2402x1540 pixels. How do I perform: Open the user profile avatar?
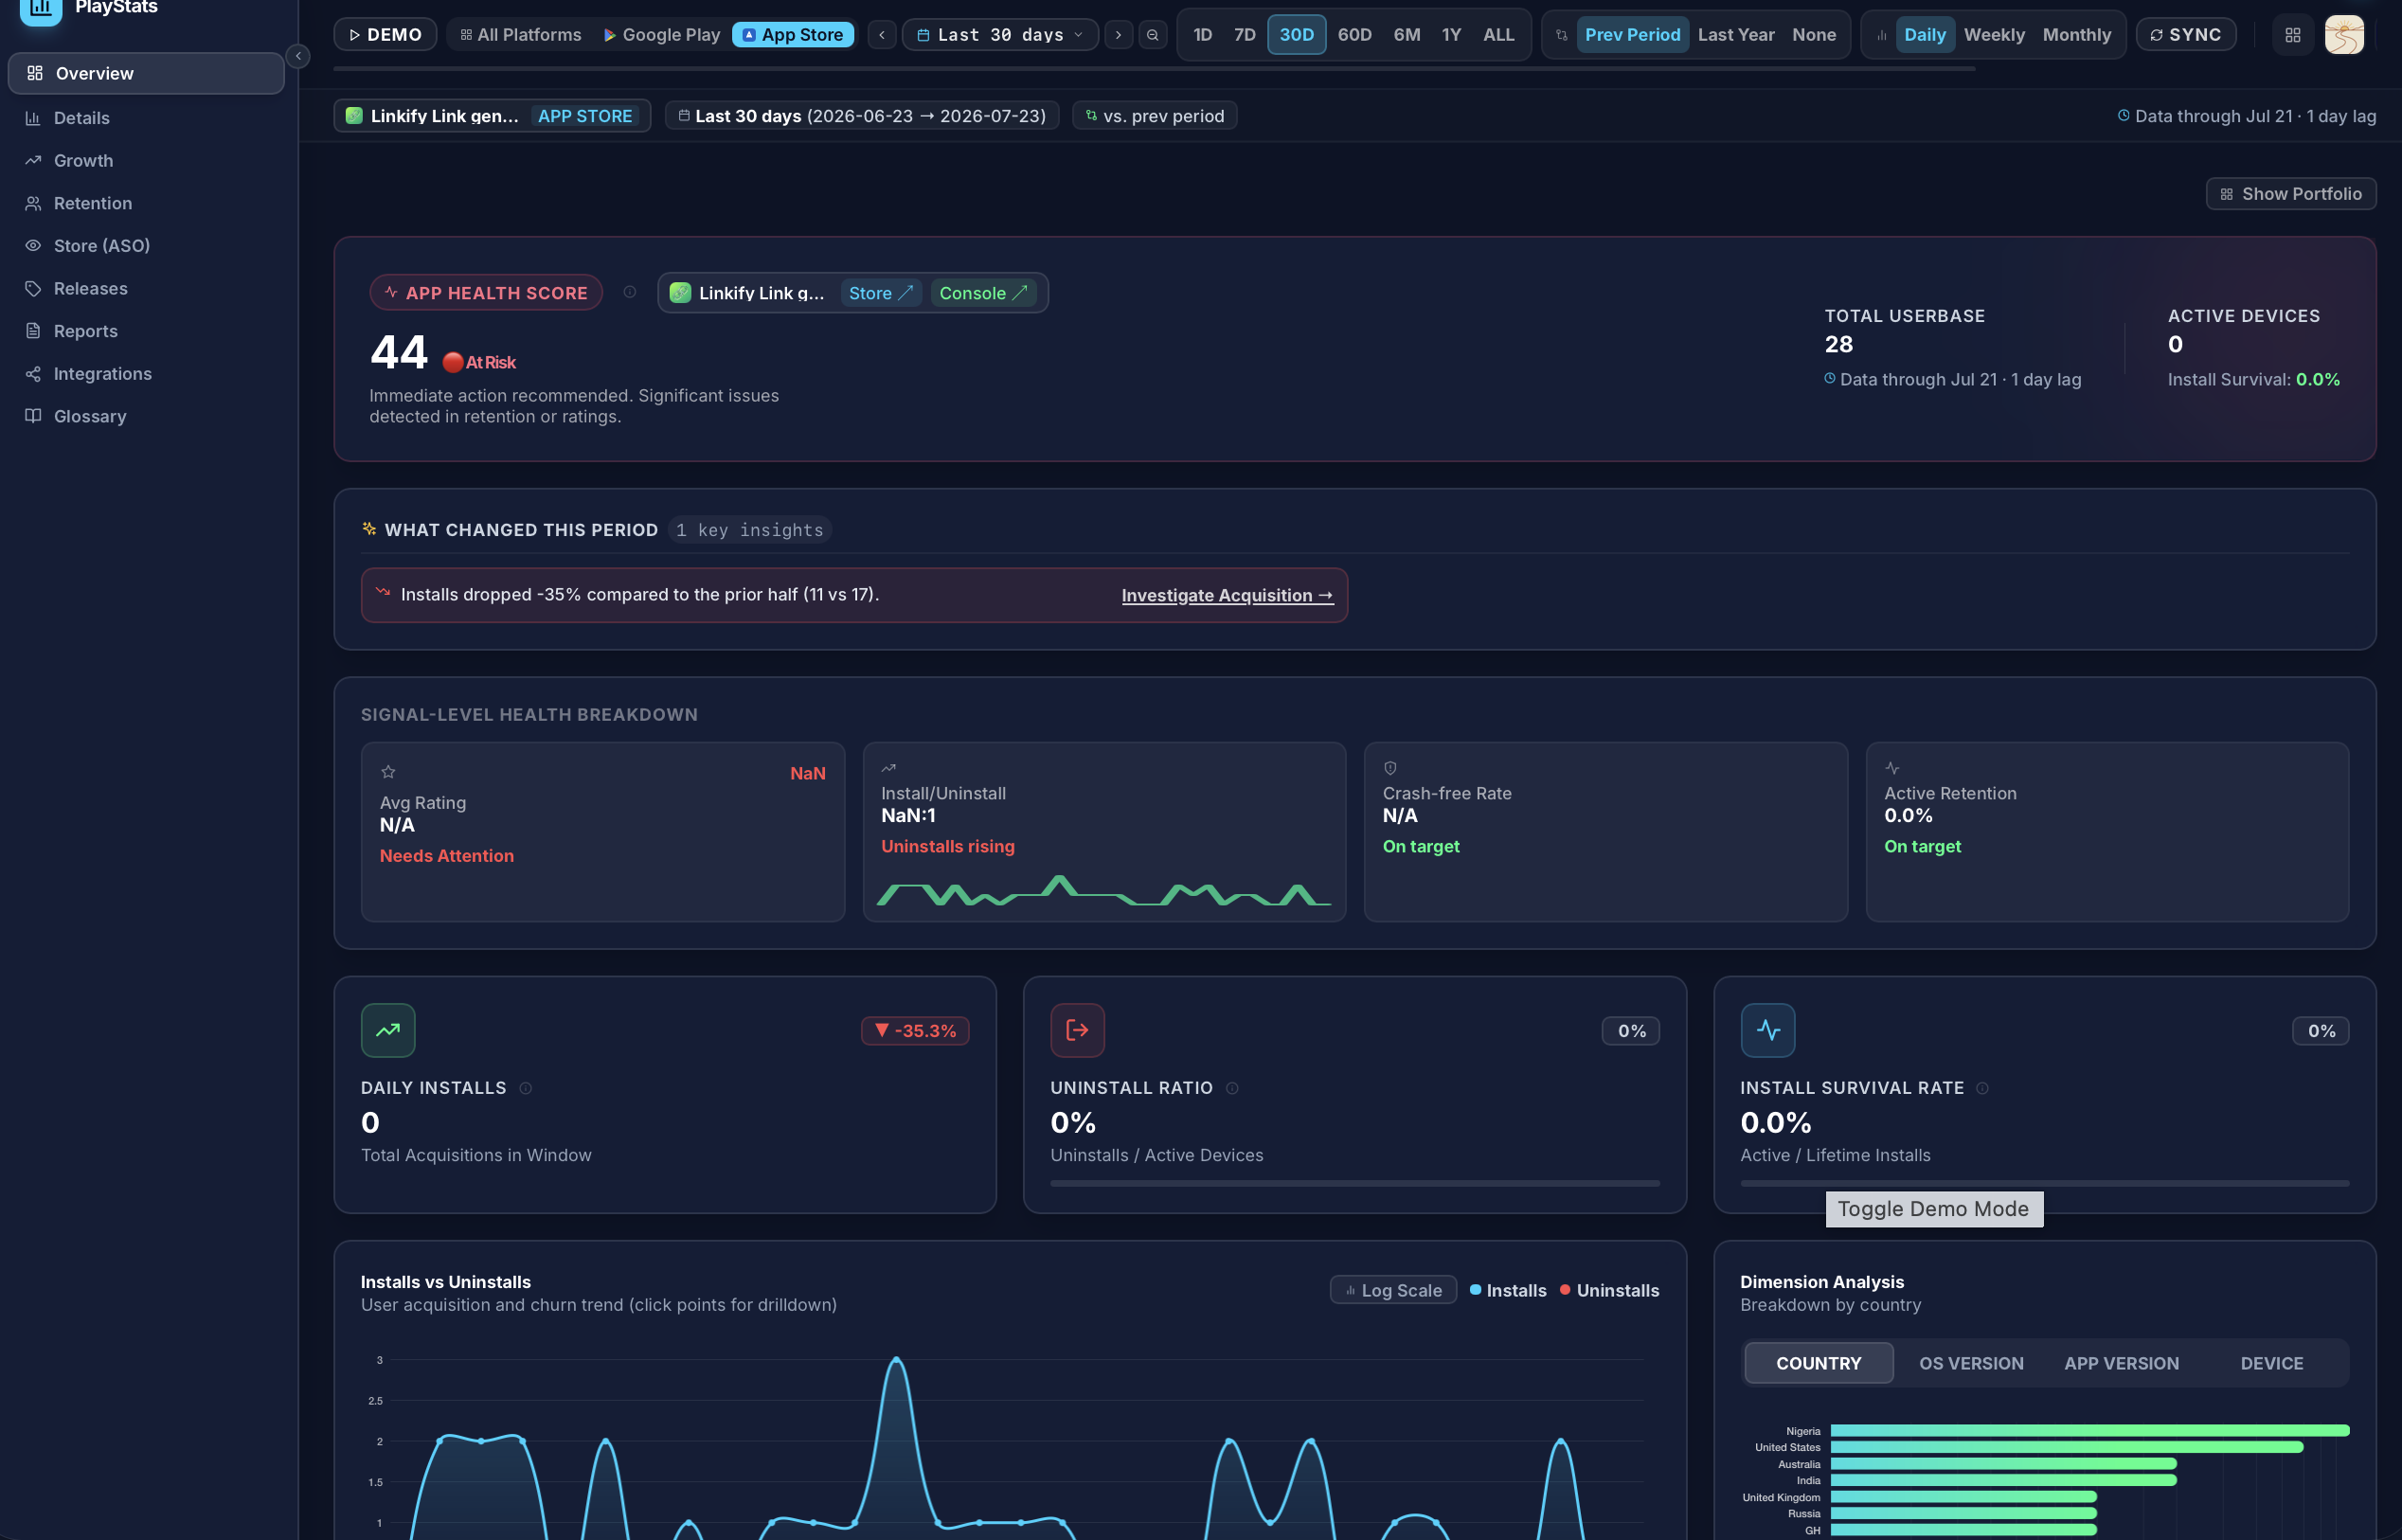coord(2343,34)
